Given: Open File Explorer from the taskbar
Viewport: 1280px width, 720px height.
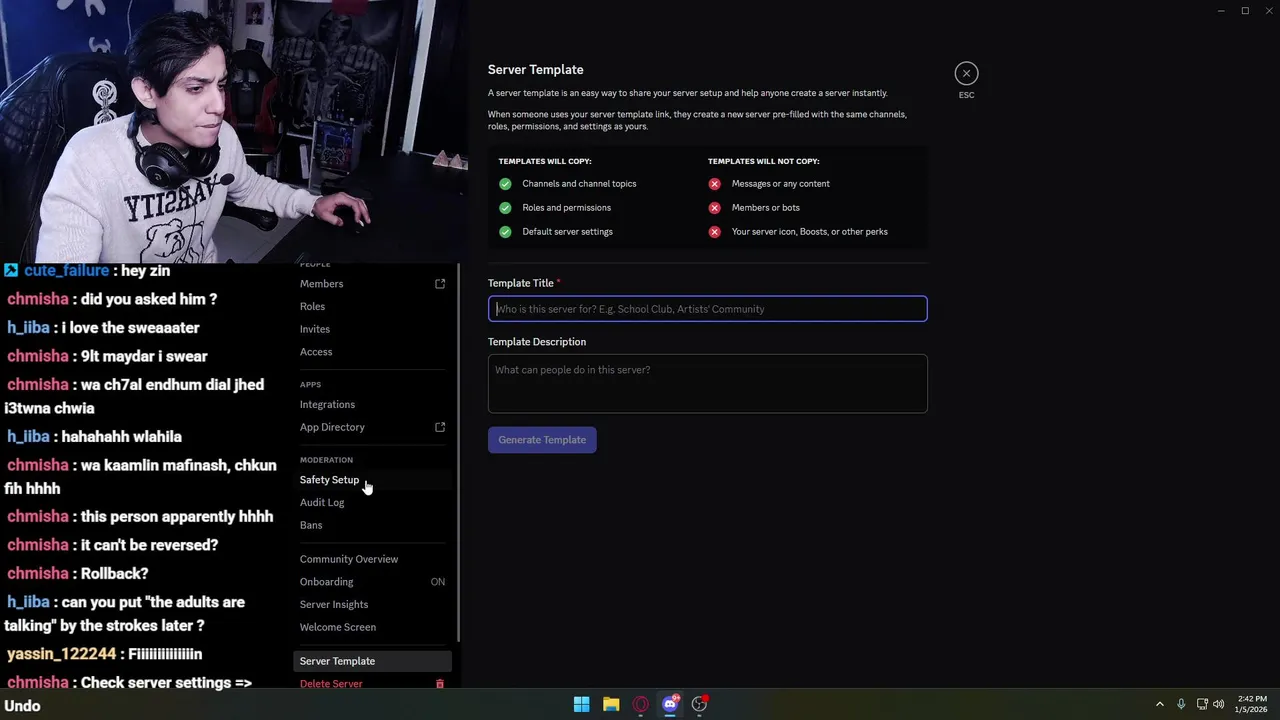Looking at the screenshot, I should [611, 704].
